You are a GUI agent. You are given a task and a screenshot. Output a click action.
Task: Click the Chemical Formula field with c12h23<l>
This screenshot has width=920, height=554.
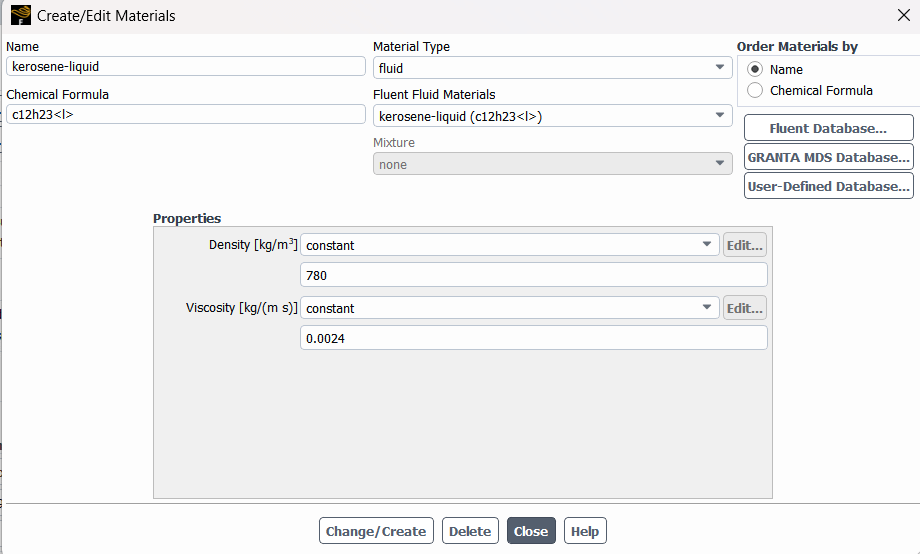coord(185,114)
